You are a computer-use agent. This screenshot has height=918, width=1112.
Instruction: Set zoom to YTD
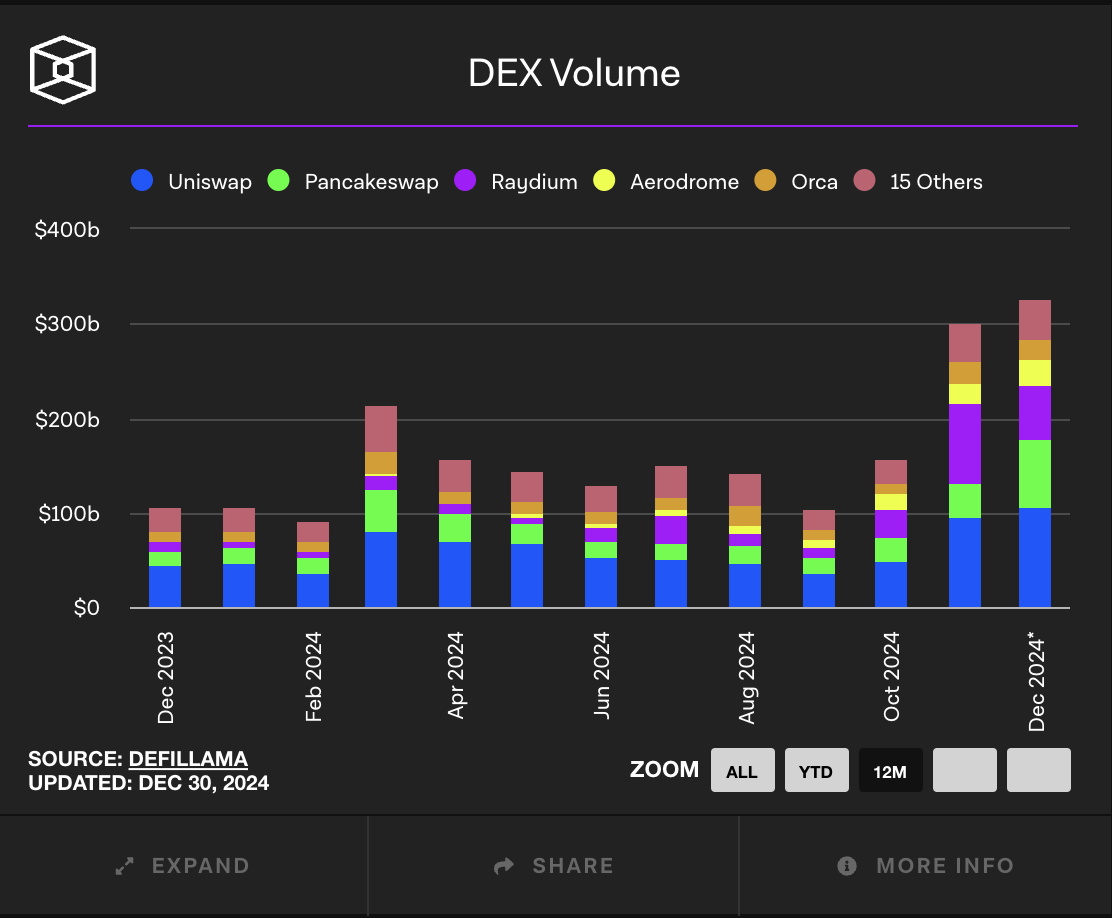[x=816, y=770]
